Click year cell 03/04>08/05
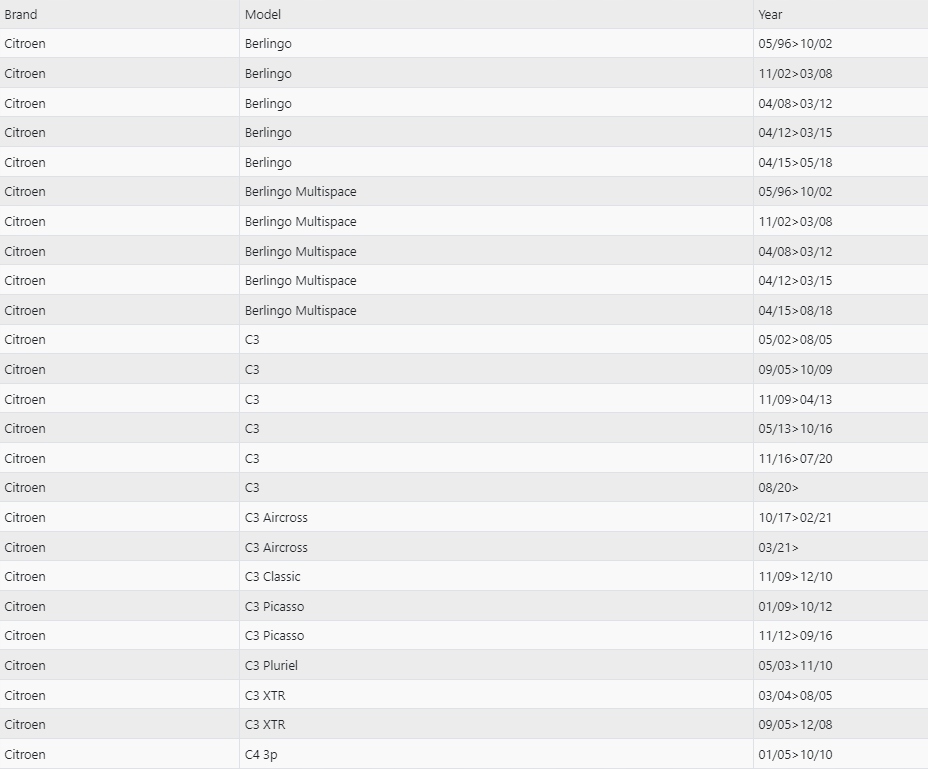 [x=795, y=696]
